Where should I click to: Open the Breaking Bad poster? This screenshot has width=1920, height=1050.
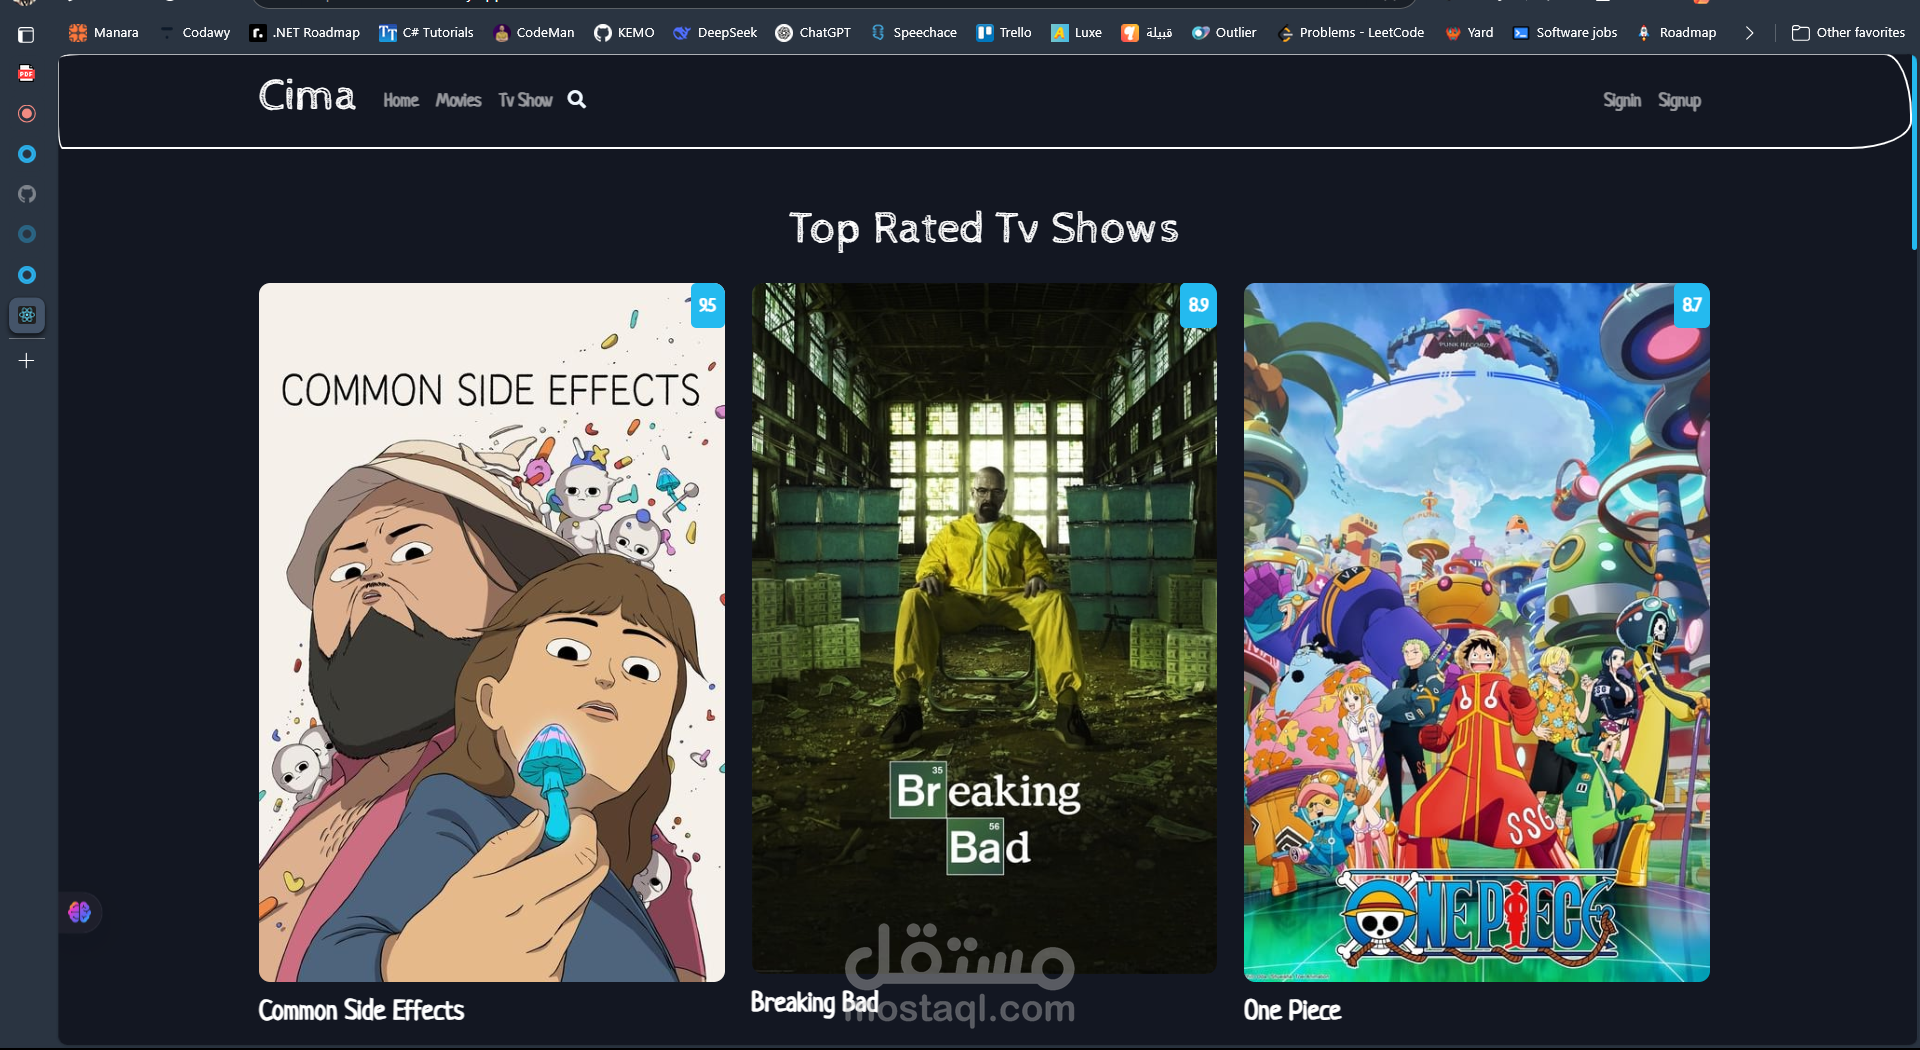[984, 628]
